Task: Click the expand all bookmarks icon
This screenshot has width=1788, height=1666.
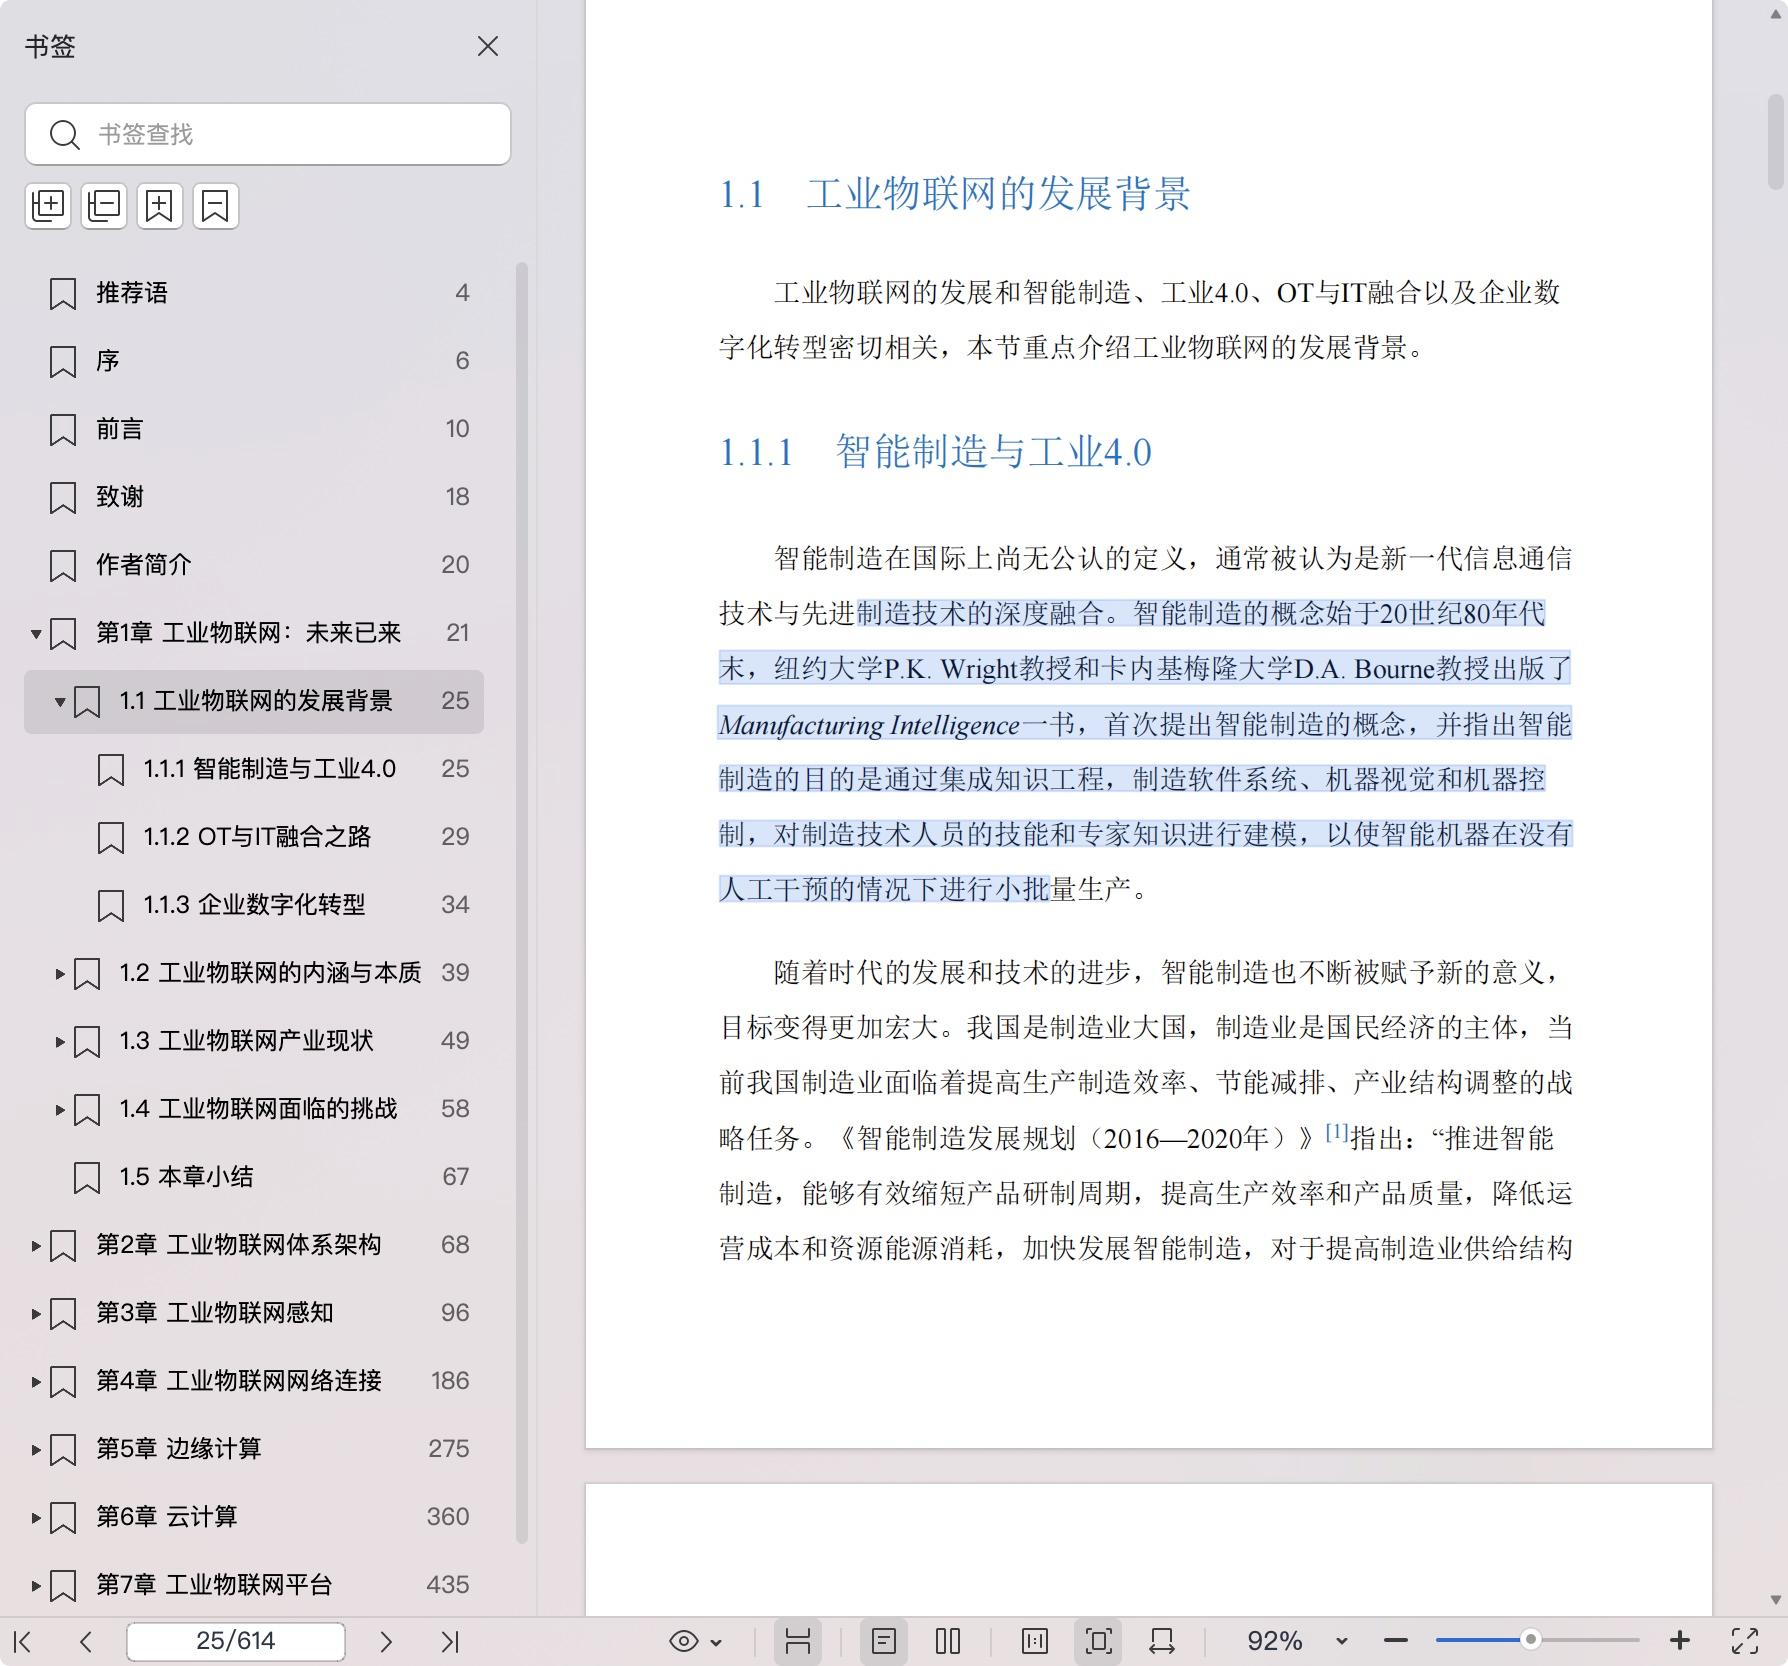Action: (48, 206)
